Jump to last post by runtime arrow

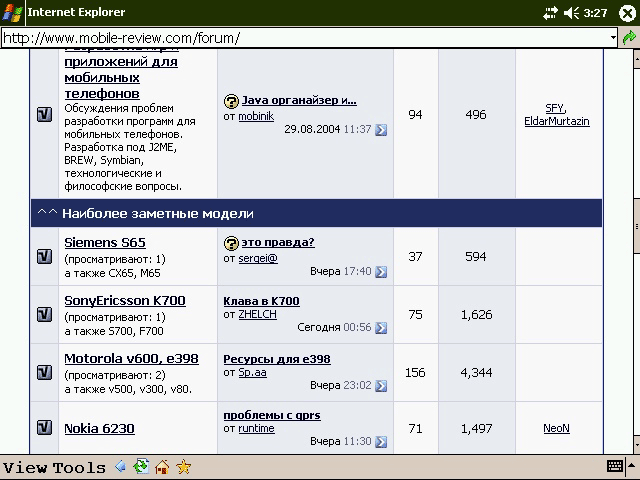(381, 442)
